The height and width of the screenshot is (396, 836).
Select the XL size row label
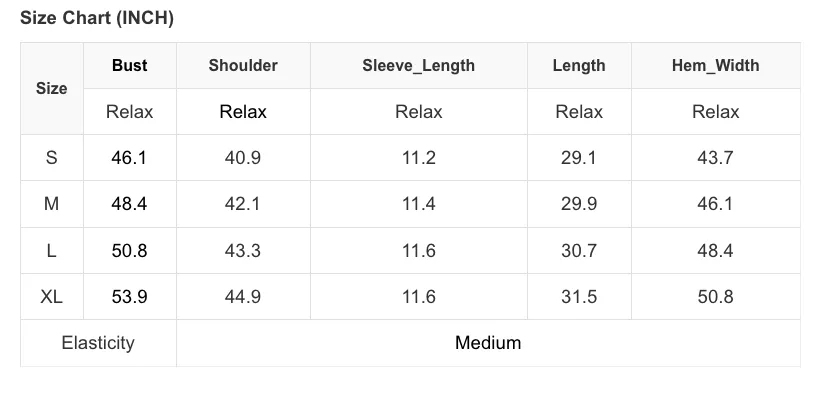pyautogui.click(x=52, y=296)
